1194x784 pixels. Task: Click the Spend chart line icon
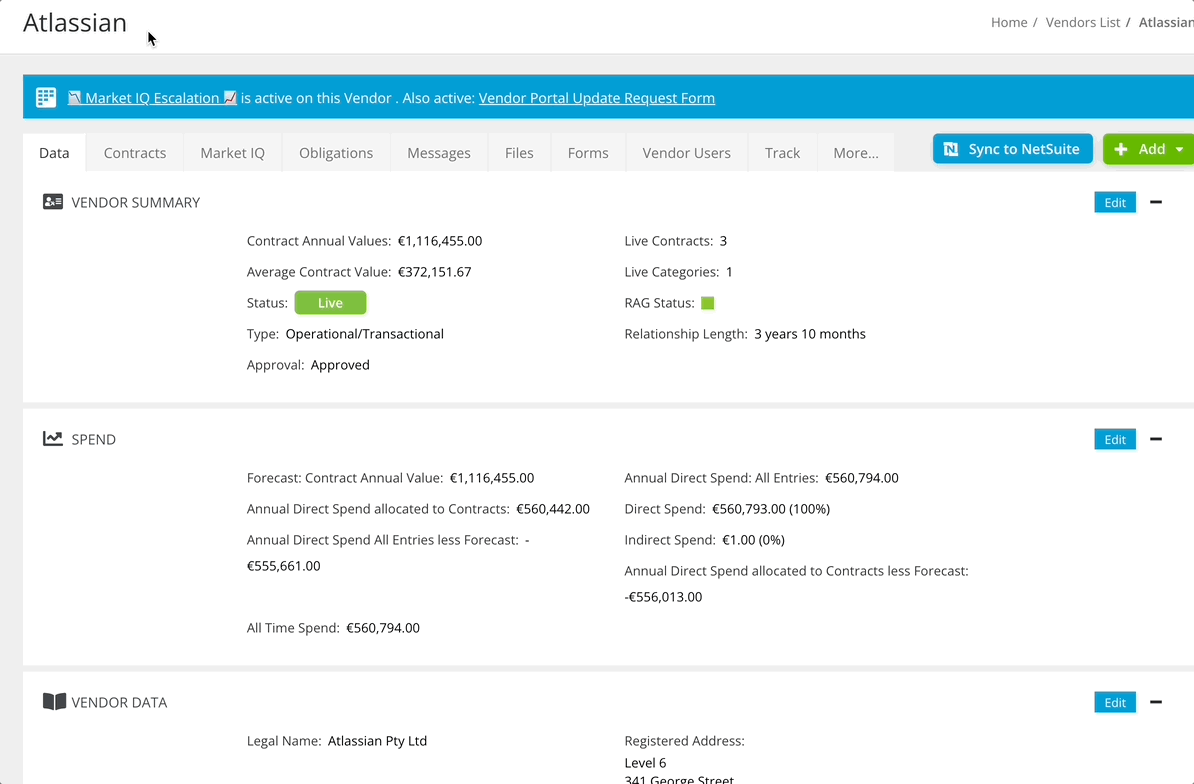pyautogui.click(x=53, y=439)
